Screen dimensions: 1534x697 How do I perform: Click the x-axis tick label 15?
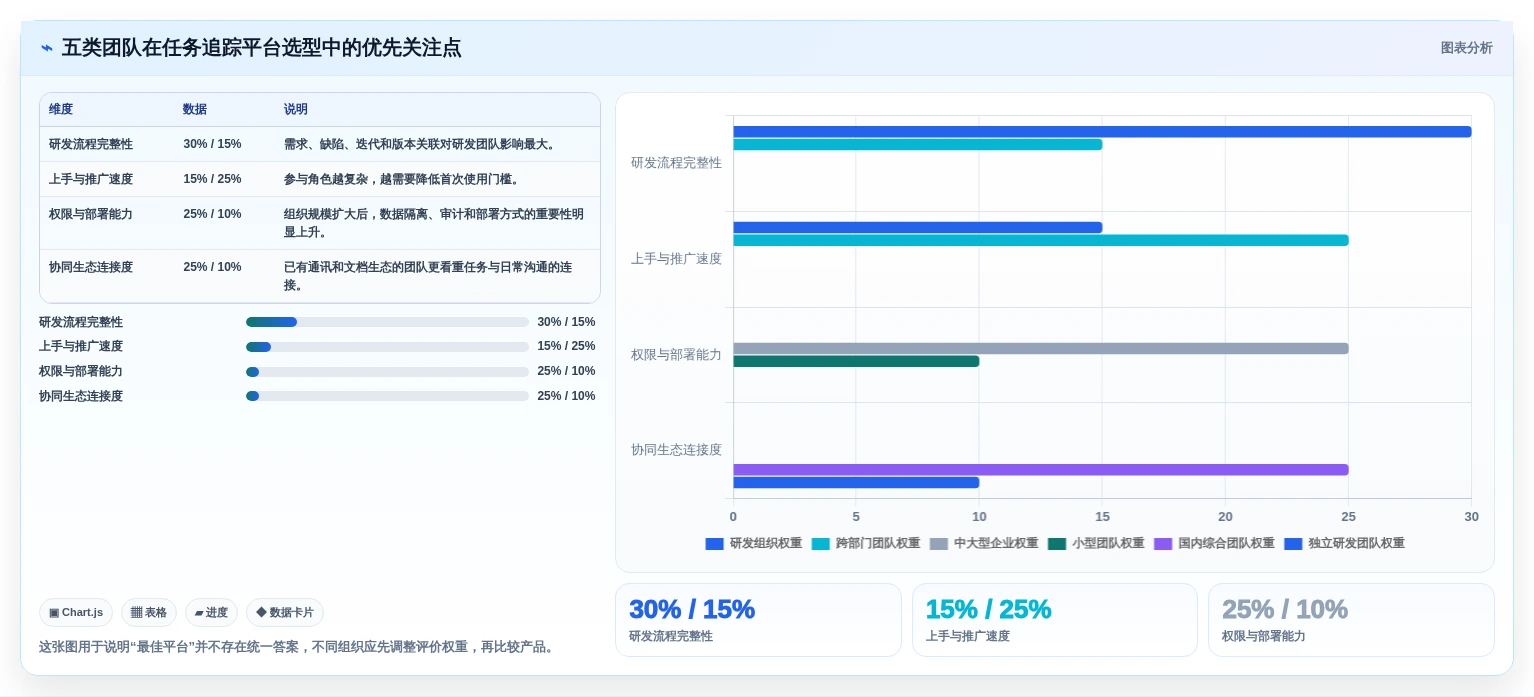pyautogui.click(x=1102, y=516)
